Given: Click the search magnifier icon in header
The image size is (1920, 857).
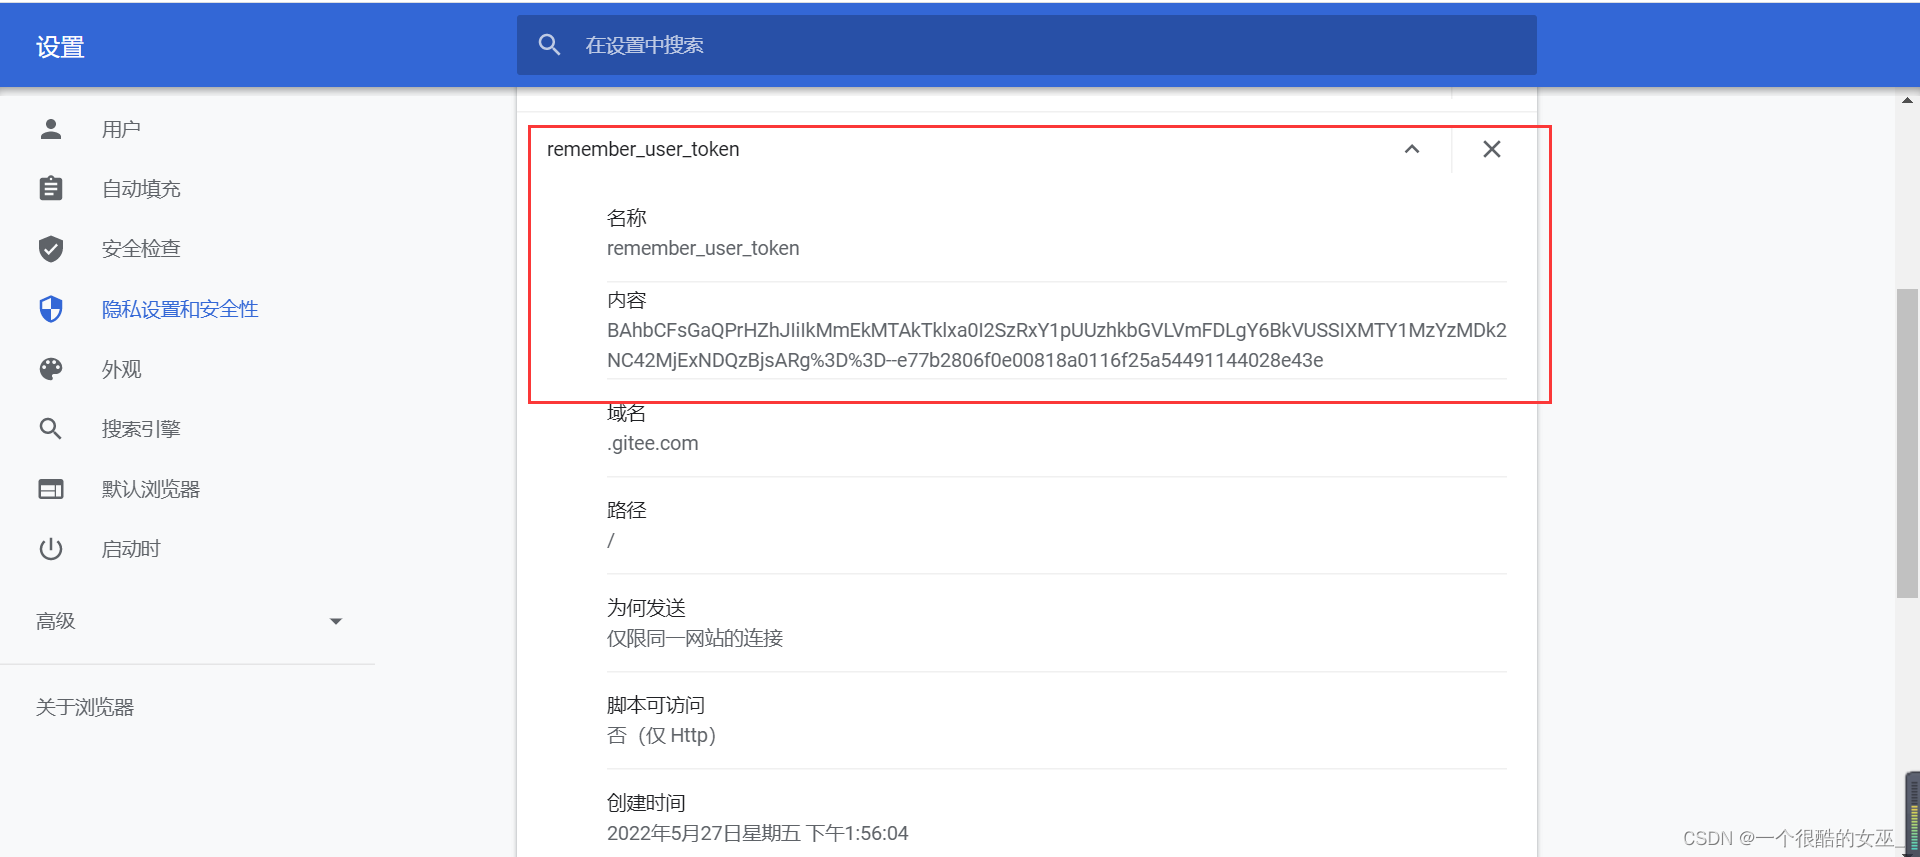Looking at the screenshot, I should [x=549, y=45].
